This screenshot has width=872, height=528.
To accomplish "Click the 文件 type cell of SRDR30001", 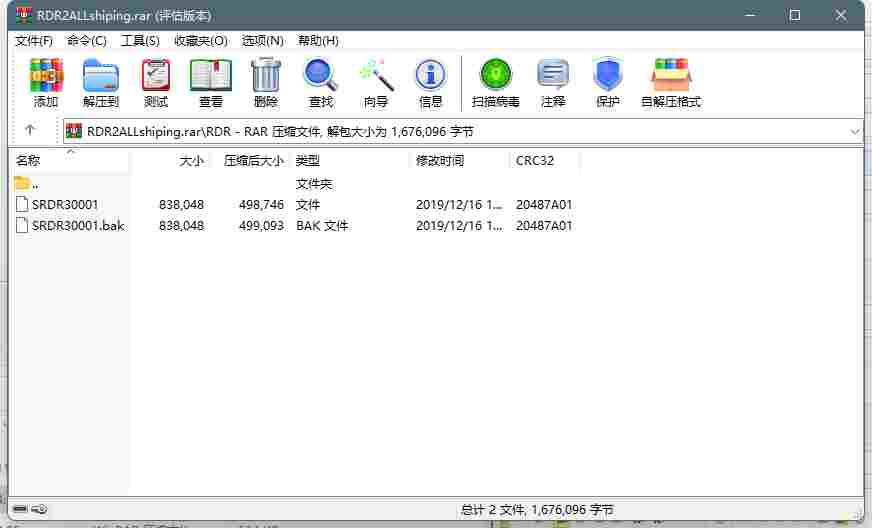I will (x=308, y=205).
